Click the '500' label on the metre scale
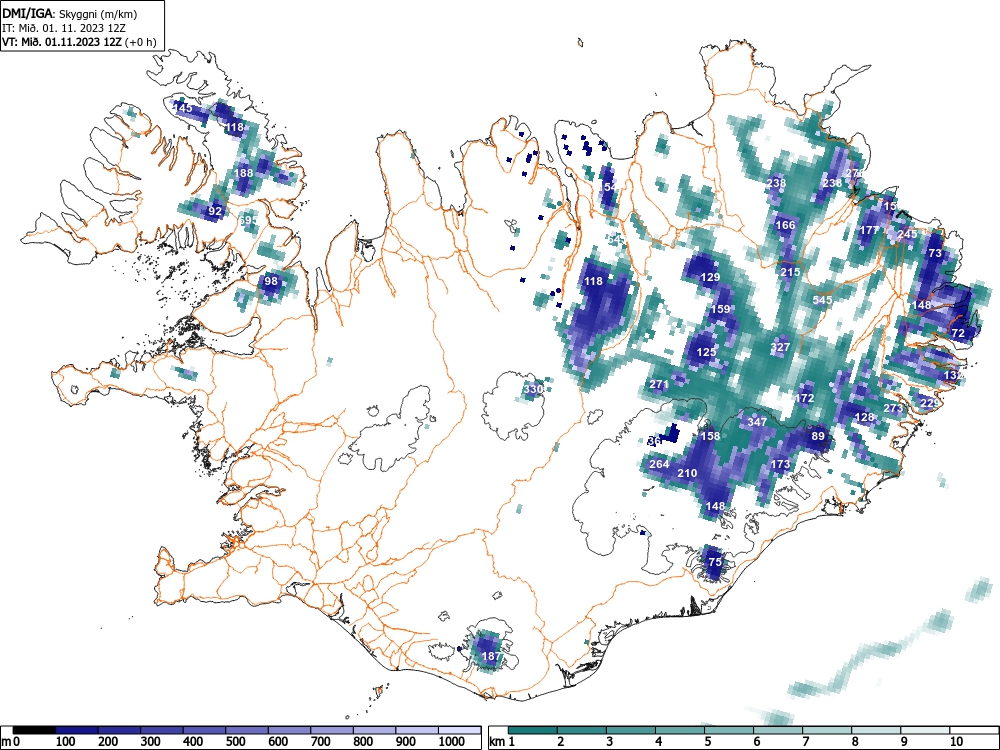The image size is (1000, 750). 235,741
